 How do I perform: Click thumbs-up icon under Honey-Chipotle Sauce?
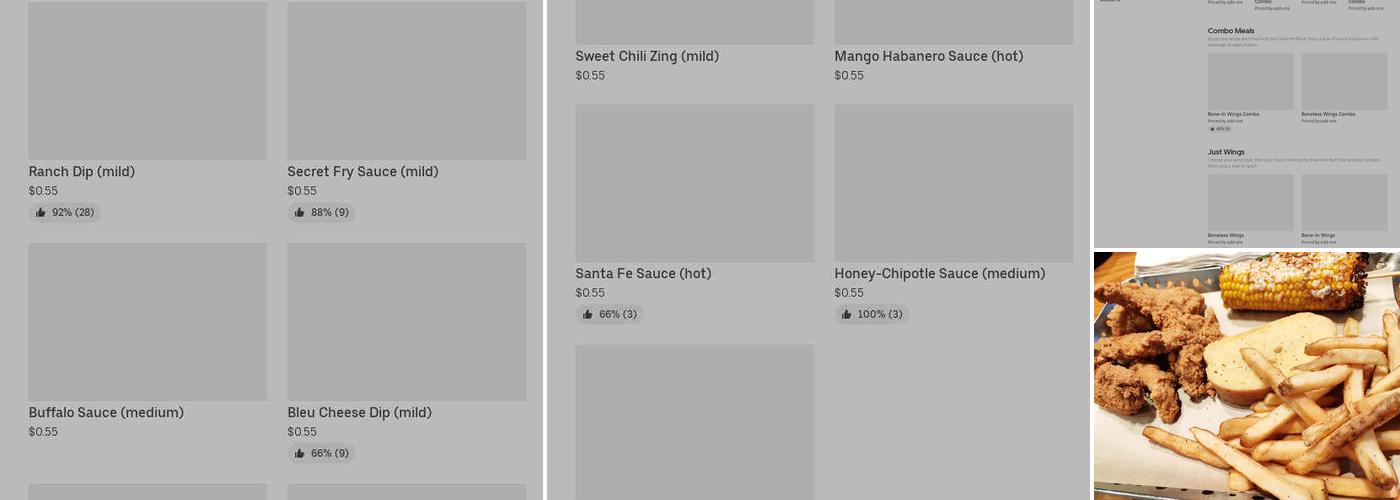point(847,314)
